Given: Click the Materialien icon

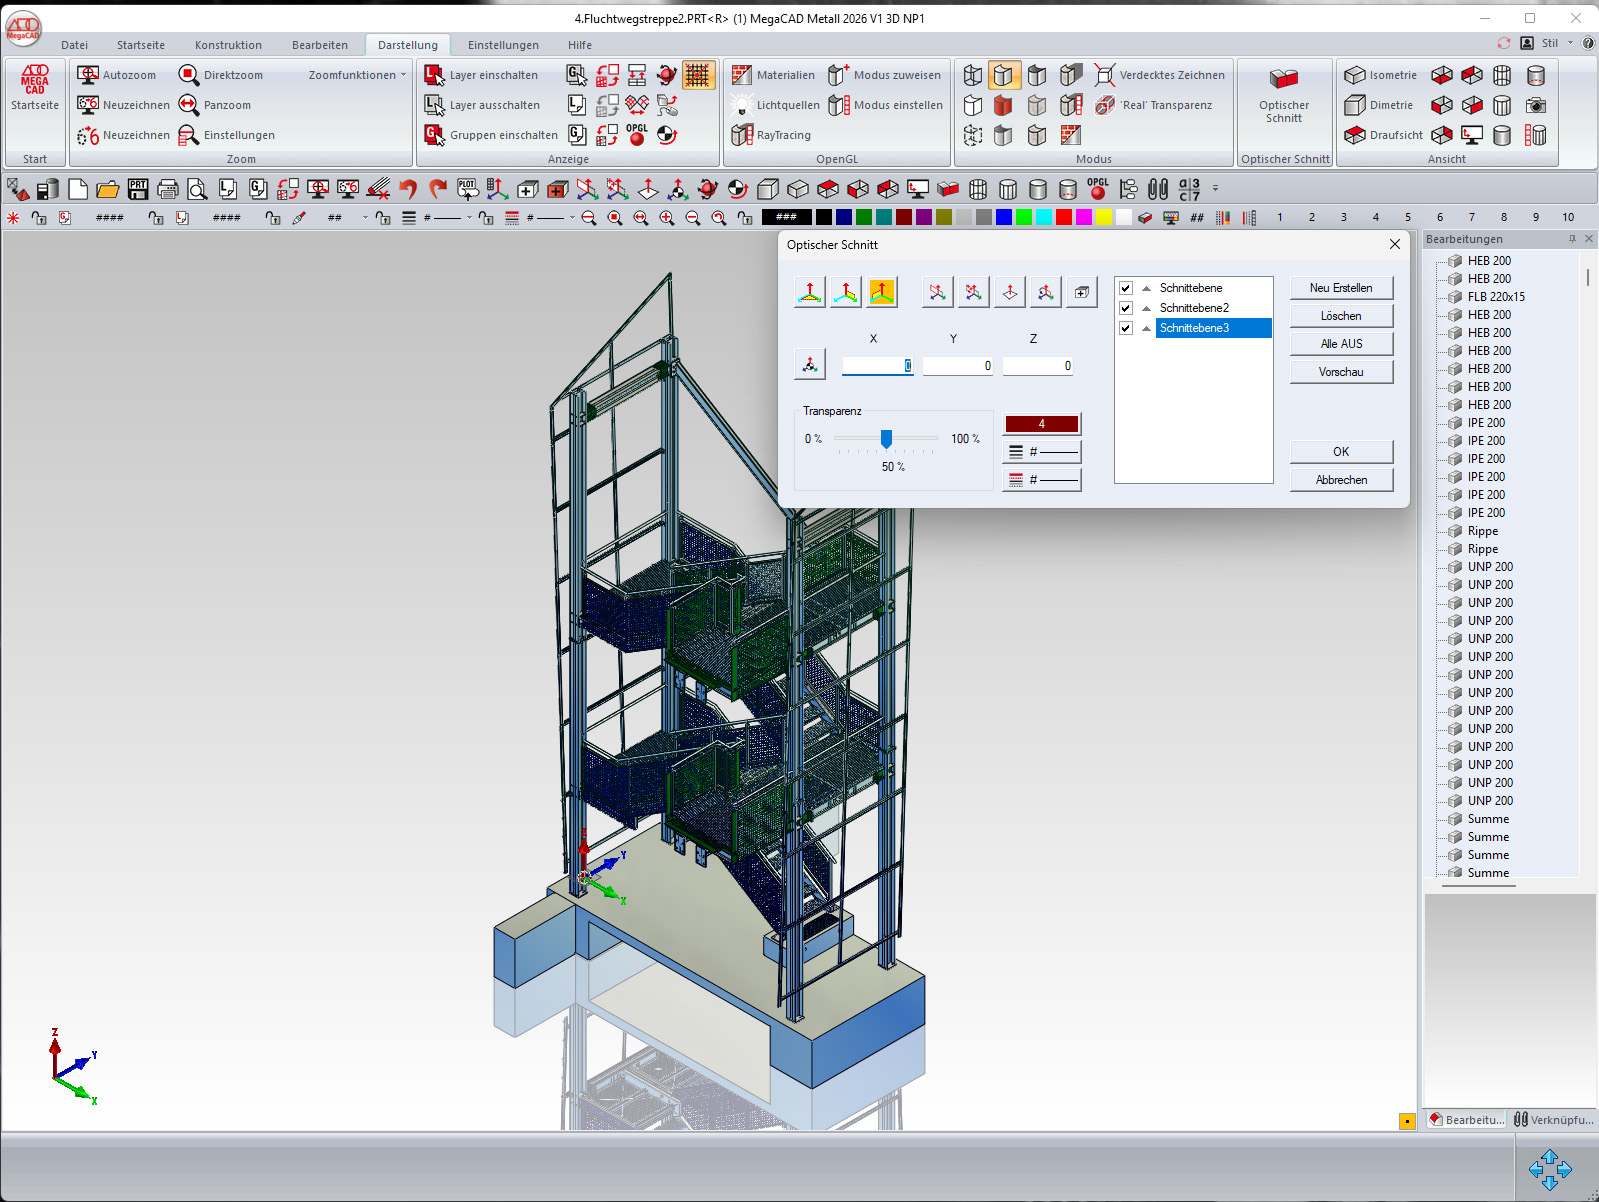Looking at the screenshot, I should [742, 75].
